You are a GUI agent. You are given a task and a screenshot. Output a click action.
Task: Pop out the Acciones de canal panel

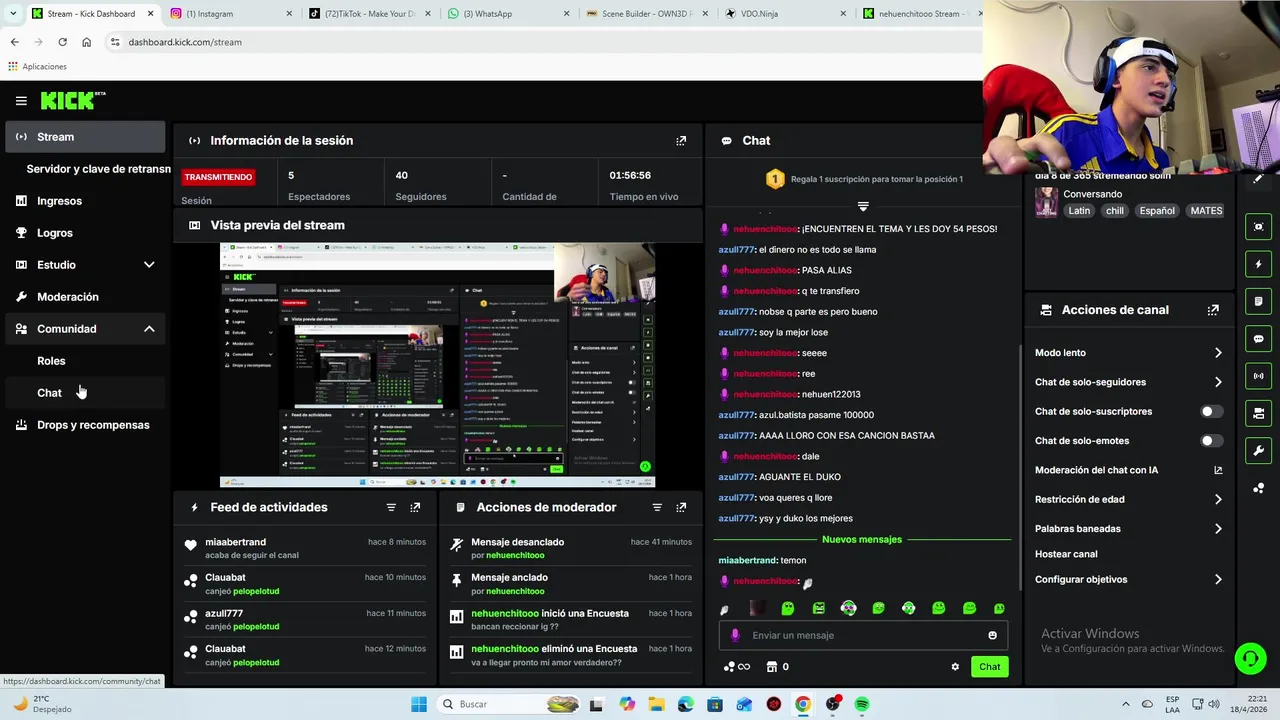[1213, 310]
